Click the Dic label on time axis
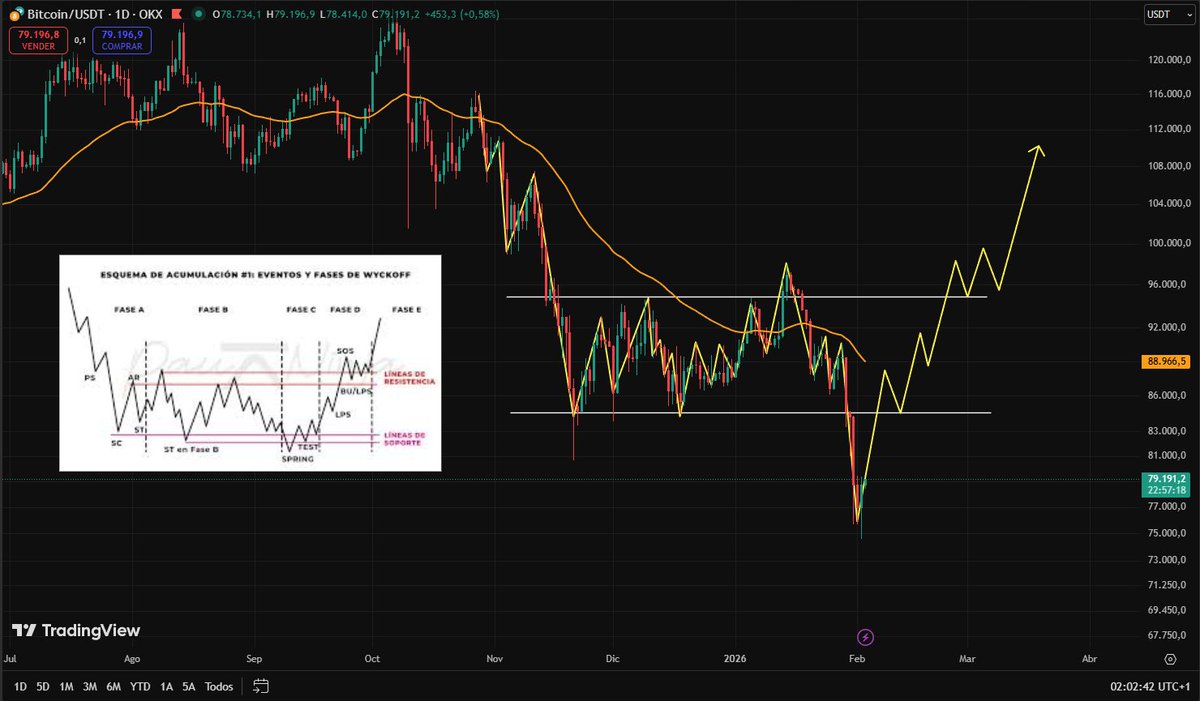Image resolution: width=1200 pixels, height=701 pixels. pyautogui.click(x=613, y=660)
